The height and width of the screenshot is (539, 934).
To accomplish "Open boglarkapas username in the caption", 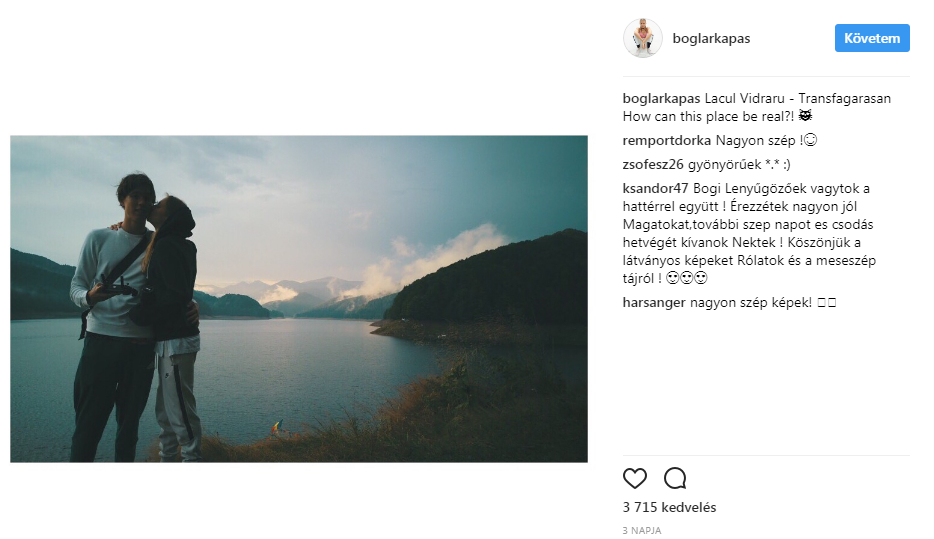I will click(x=661, y=99).
